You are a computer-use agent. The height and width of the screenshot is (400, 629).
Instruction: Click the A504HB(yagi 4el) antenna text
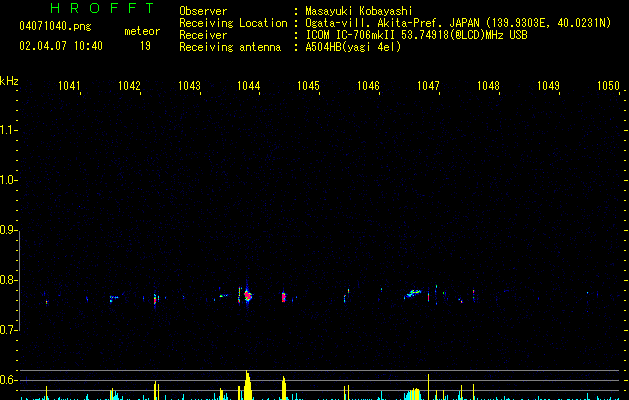[x=353, y=47]
